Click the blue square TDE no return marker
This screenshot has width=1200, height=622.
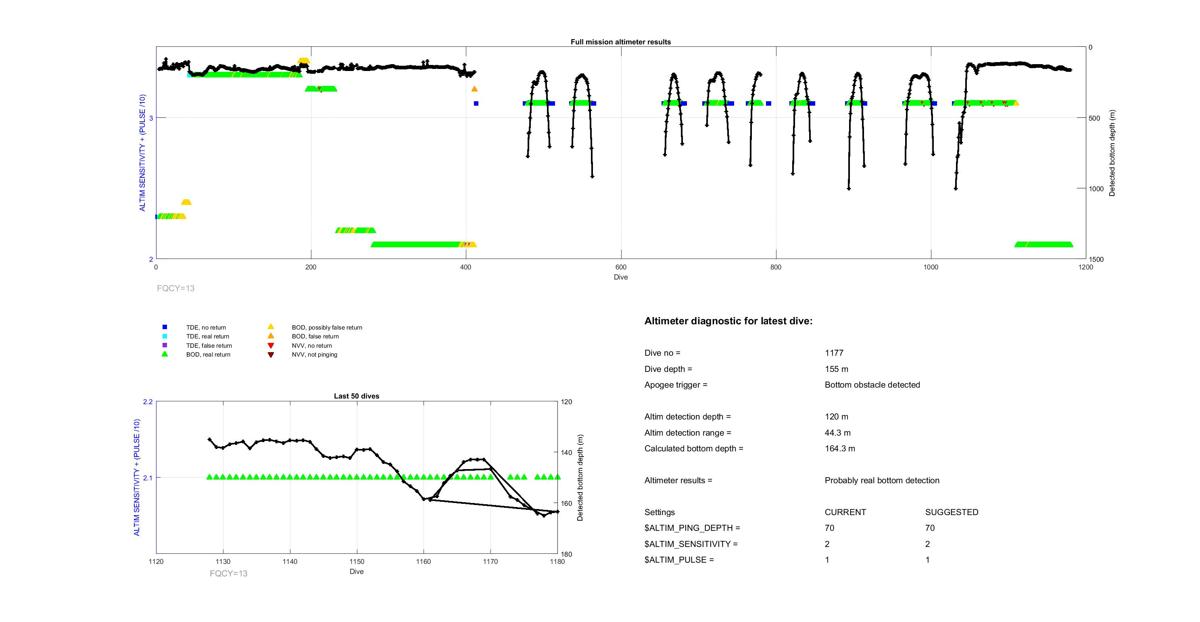[163, 327]
